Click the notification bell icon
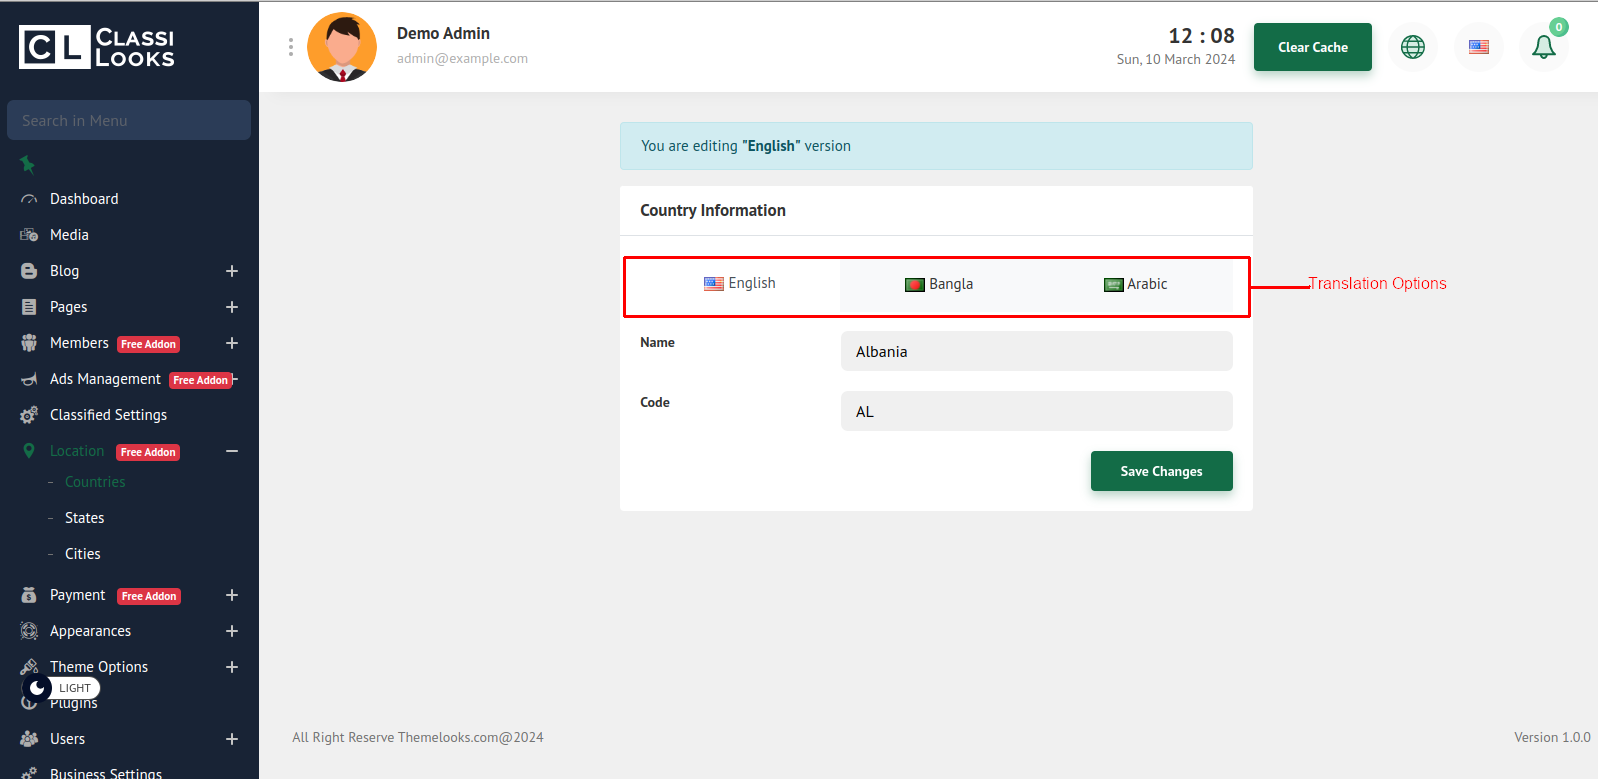 pyautogui.click(x=1543, y=47)
